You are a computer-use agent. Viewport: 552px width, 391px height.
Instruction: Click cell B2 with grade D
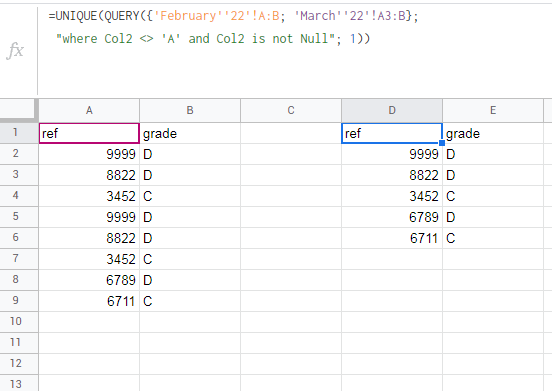click(x=190, y=154)
